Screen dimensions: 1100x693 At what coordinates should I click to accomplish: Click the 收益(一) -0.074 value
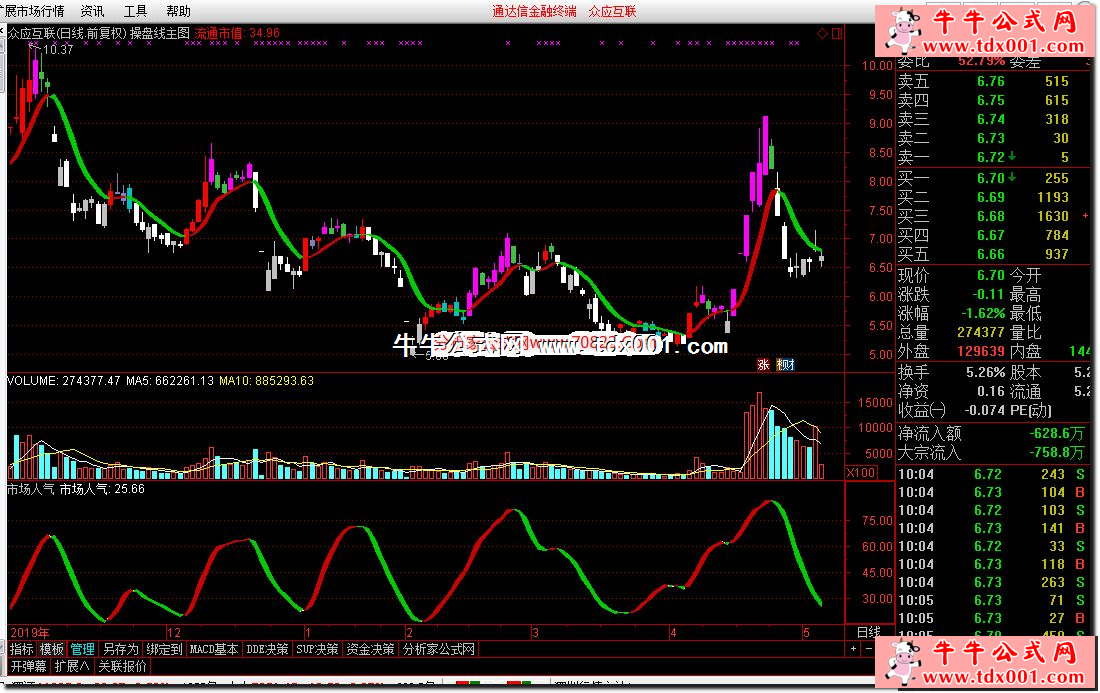(985, 410)
